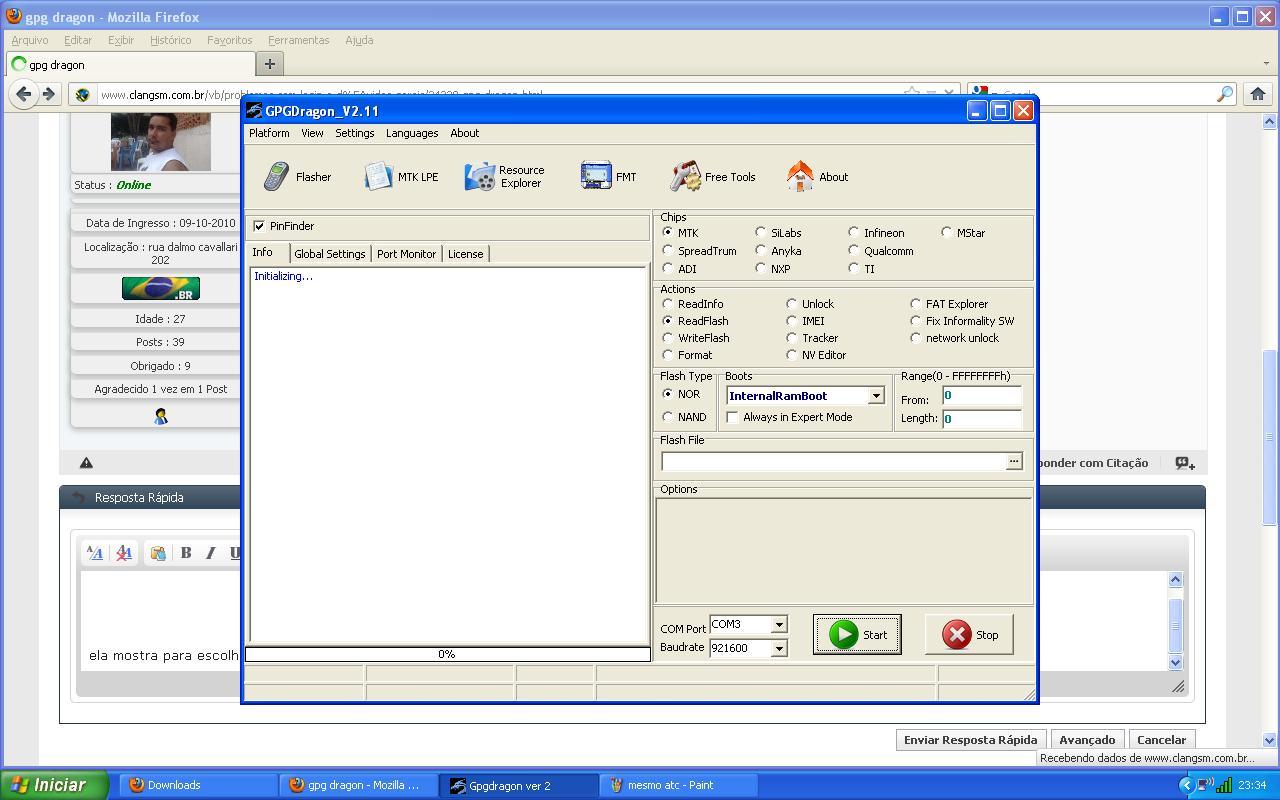Click the network signal tray icon
The image size is (1280, 800).
1223,785
